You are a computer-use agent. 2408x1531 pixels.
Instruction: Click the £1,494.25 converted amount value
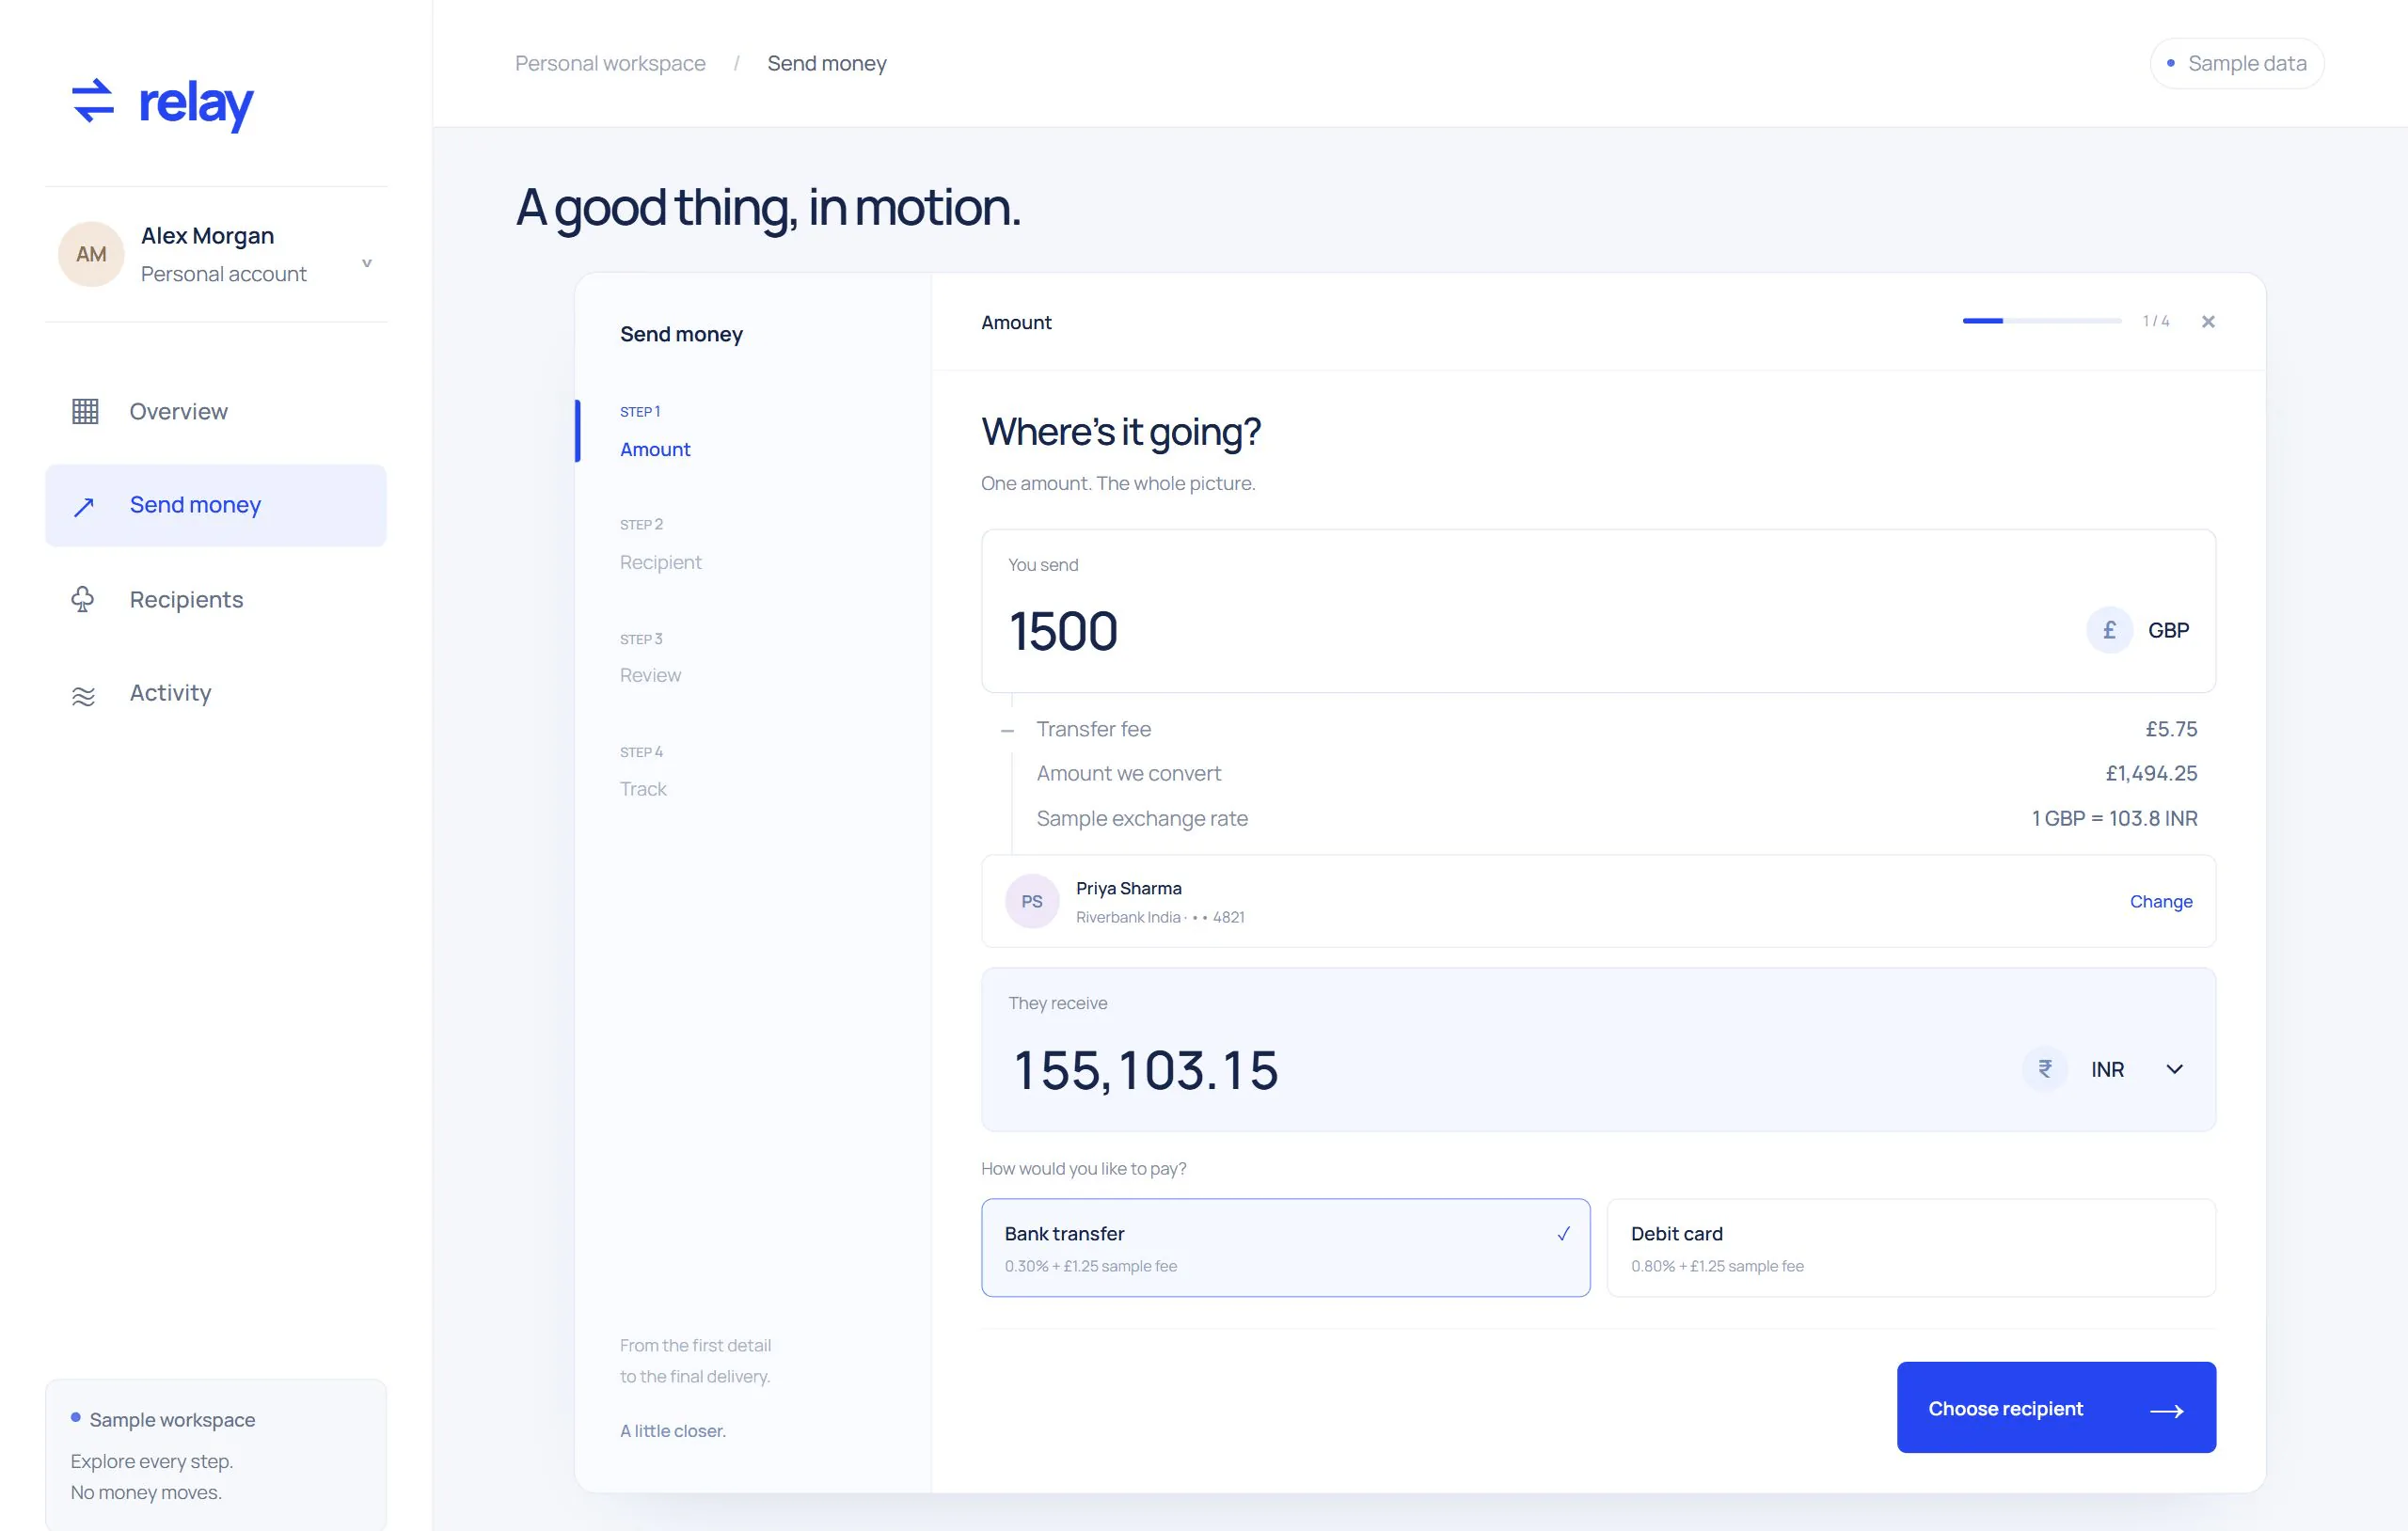click(x=2151, y=773)
